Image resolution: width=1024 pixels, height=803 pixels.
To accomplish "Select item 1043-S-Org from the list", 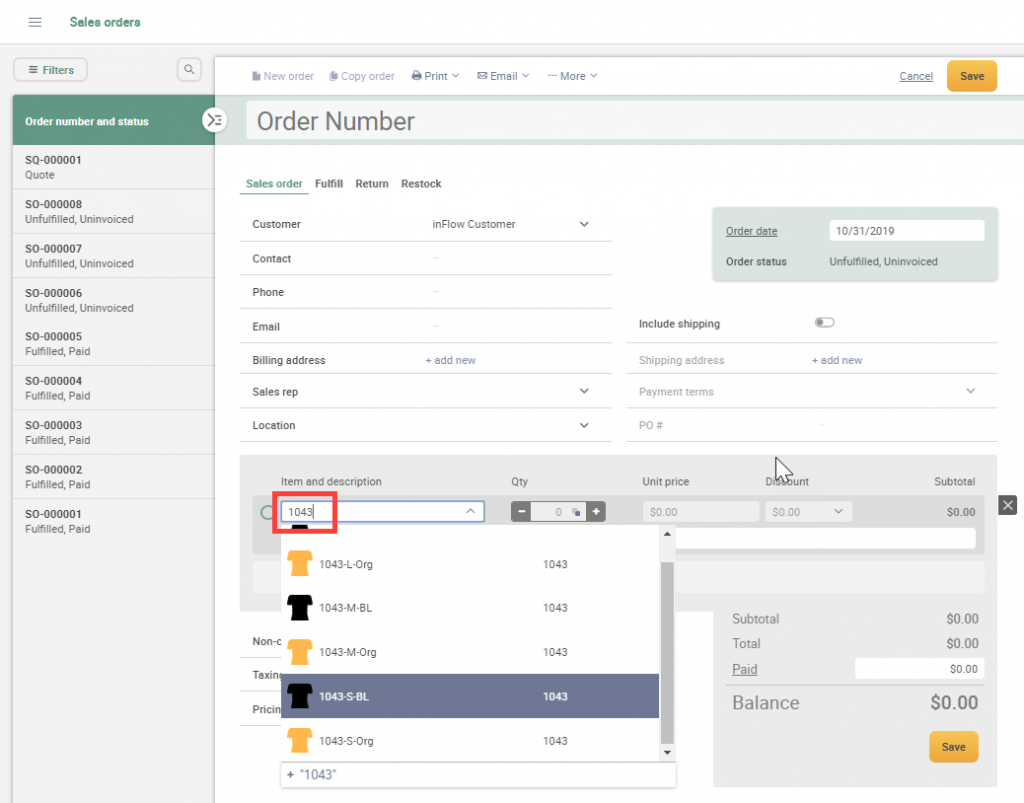I will 470,741.
